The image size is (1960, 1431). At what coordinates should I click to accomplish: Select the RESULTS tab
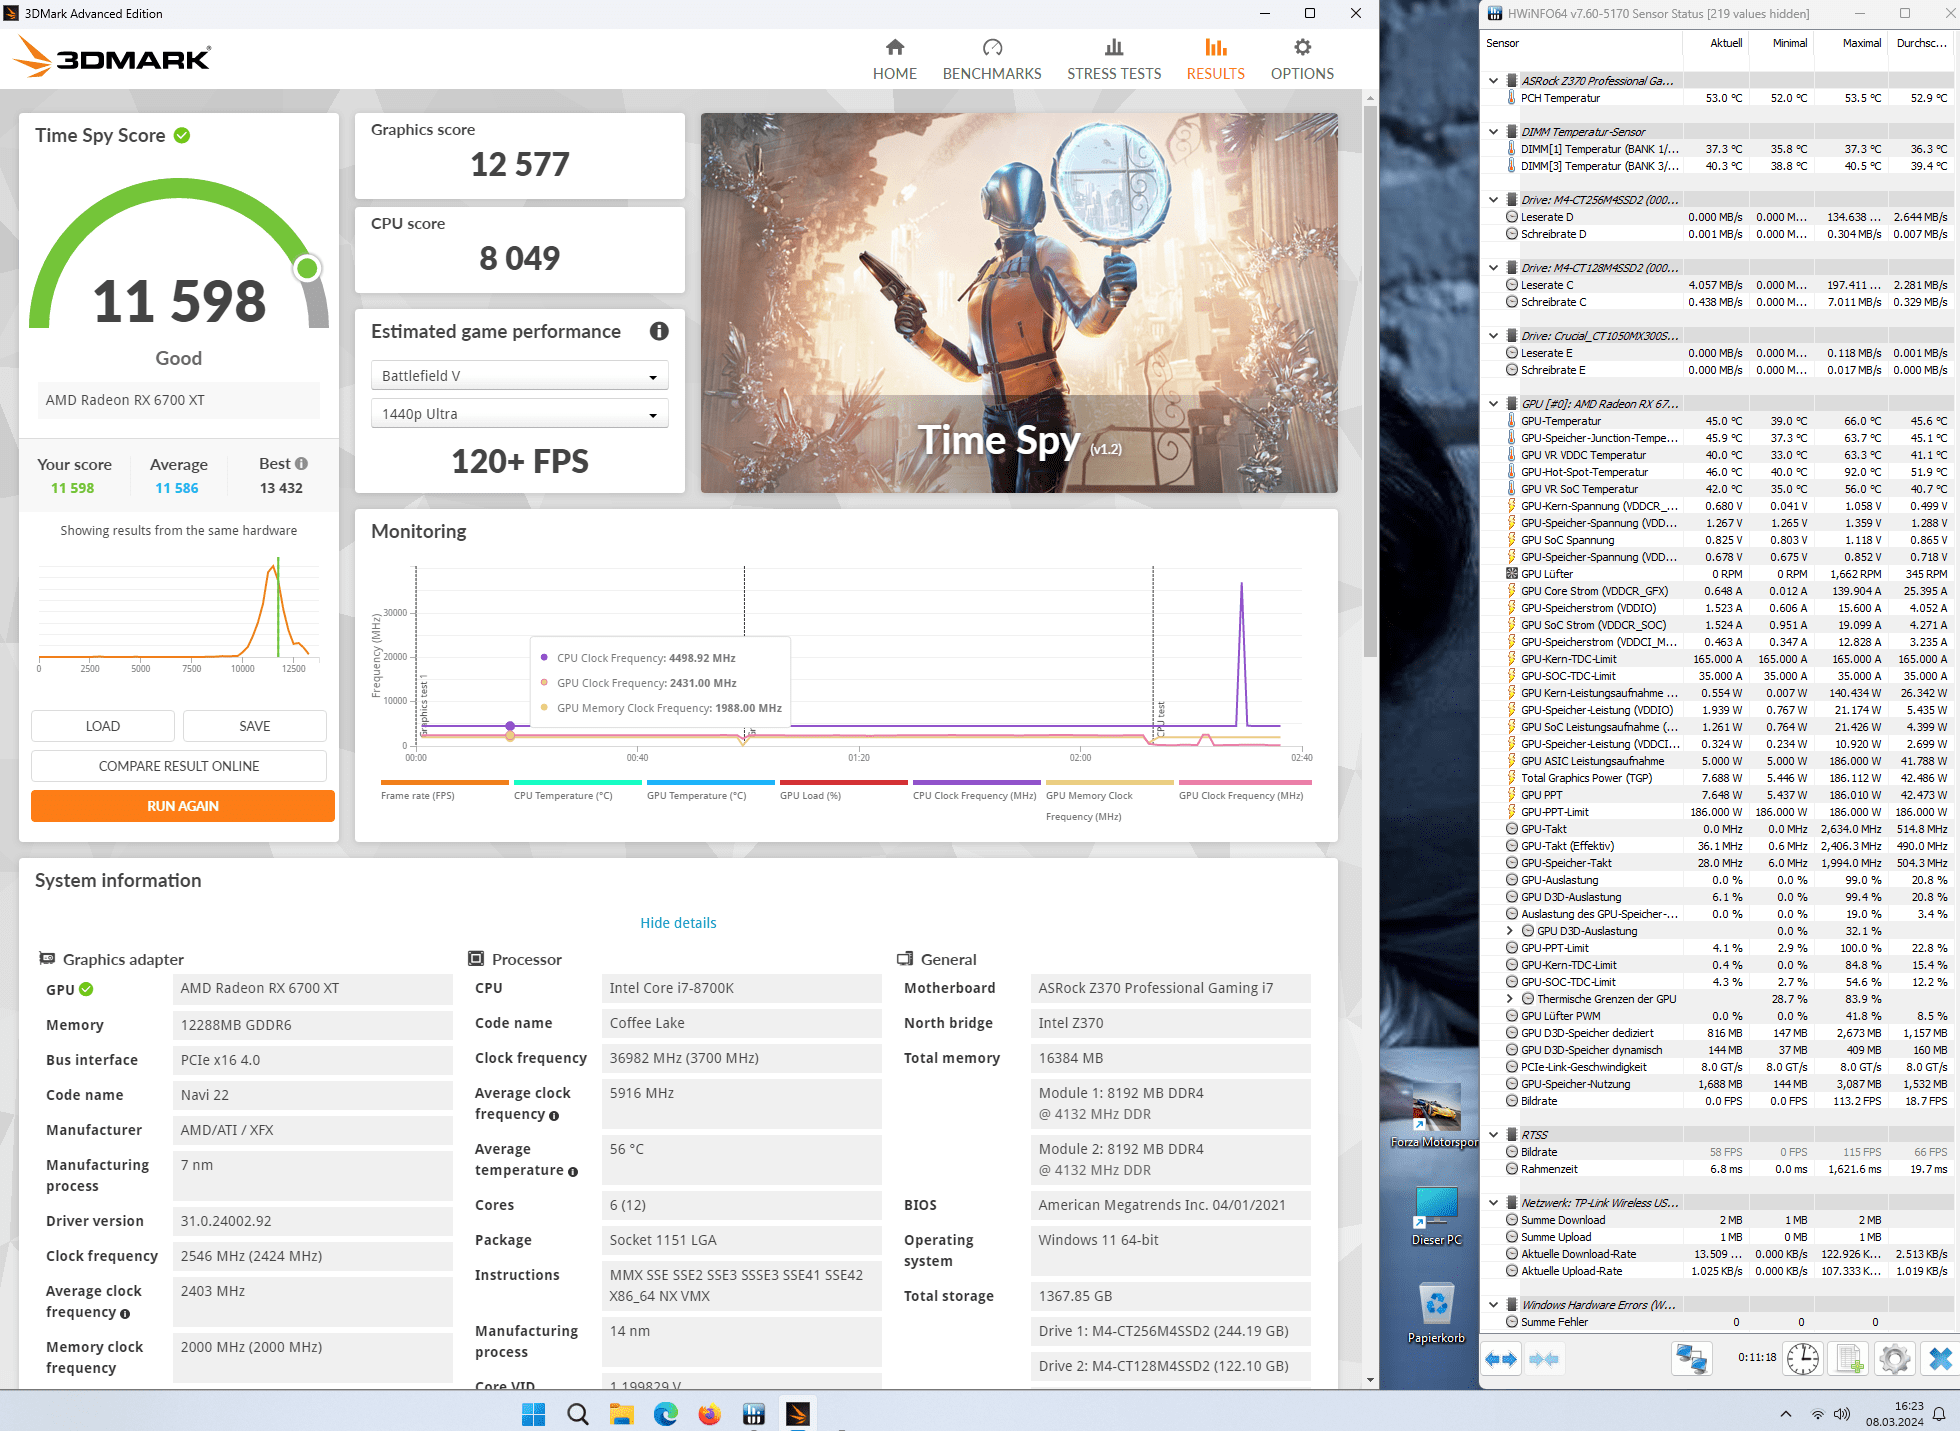pyautogui.click(x=1215, y=60)
